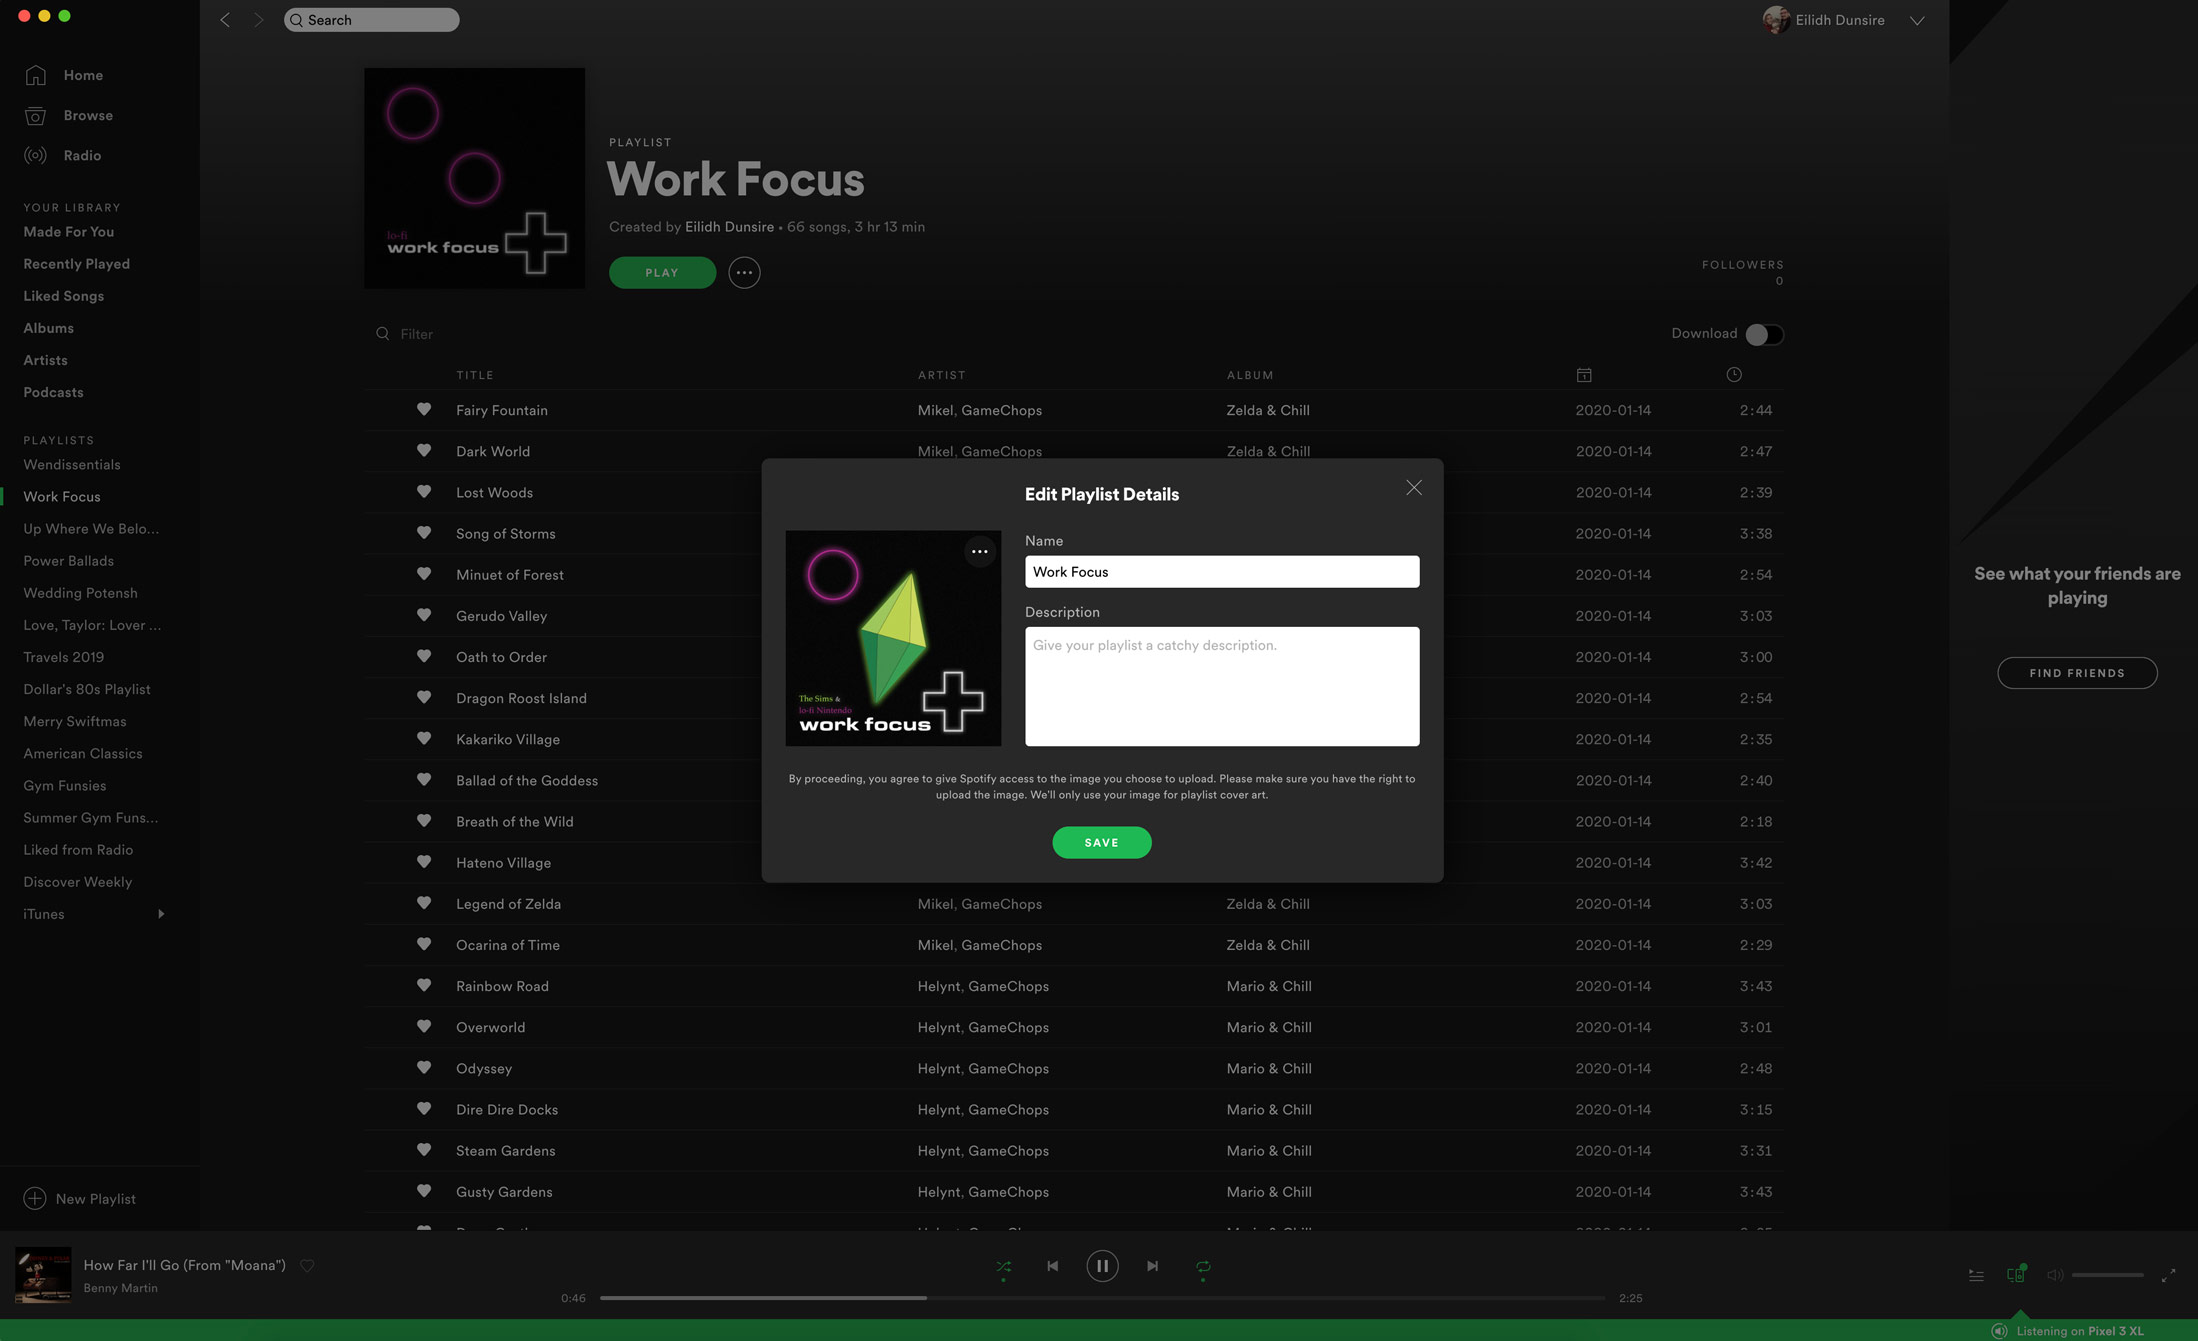The height and width of the screenshot is (1341, 2198).
Task: Select the Wendissentials playlist
Action: [x=72, y=465]
